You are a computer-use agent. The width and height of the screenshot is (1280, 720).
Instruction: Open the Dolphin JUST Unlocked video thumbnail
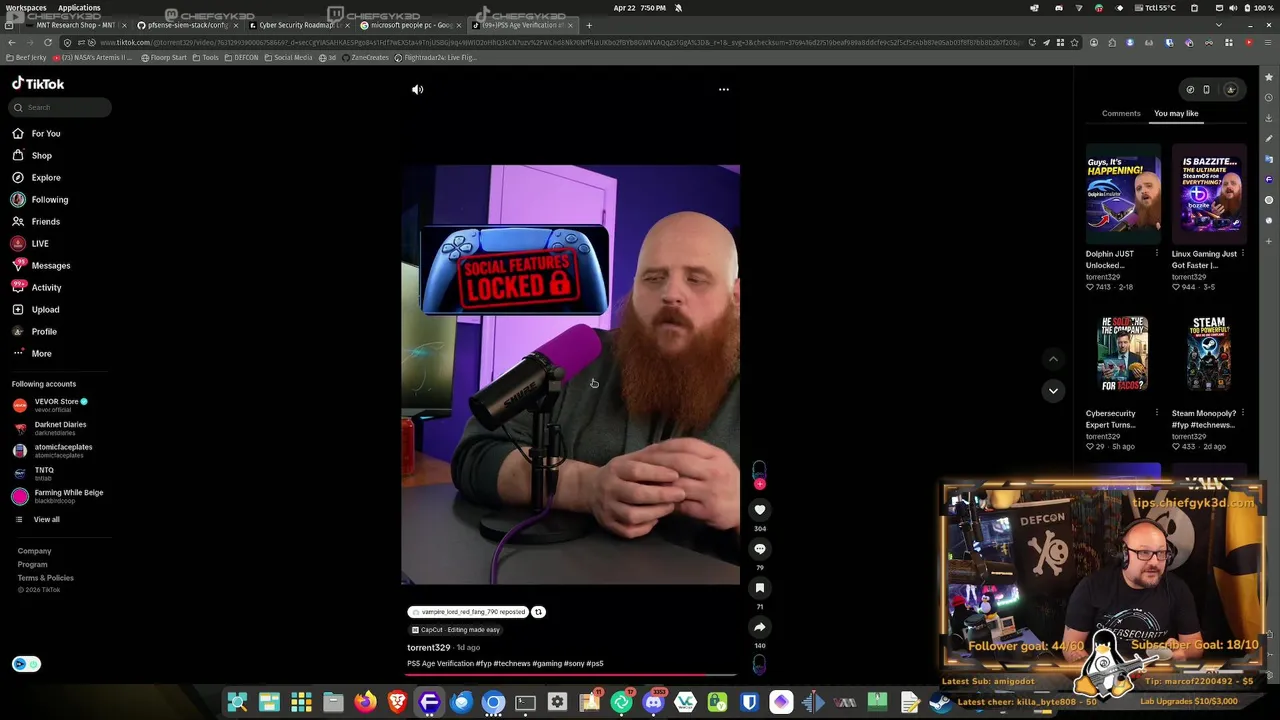click(1123, 194)
